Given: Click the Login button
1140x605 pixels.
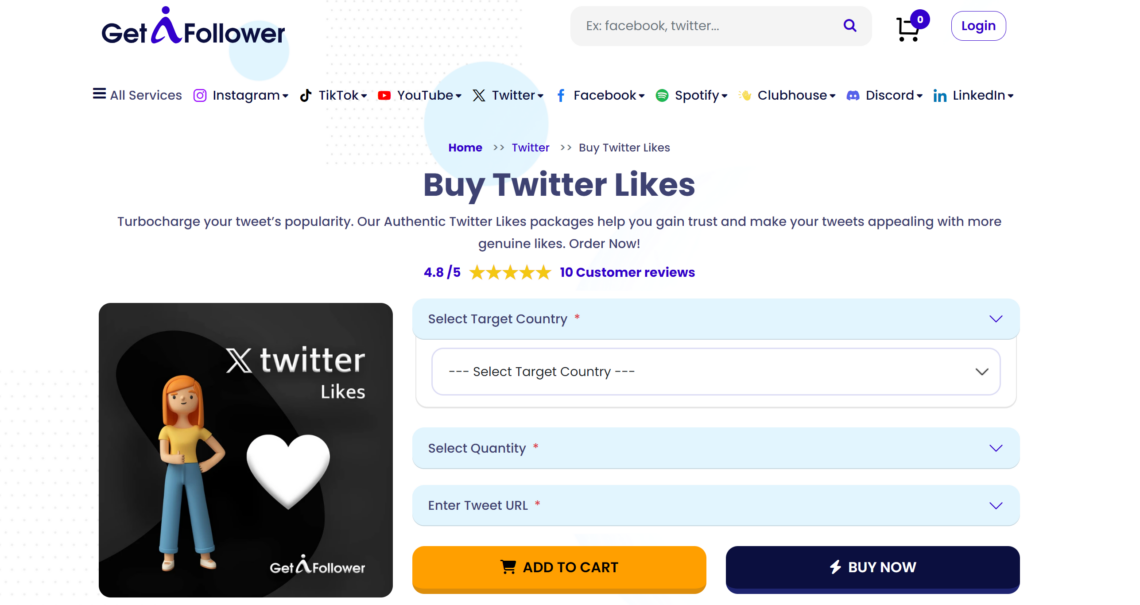Looking at the screenshot, I should [978, 26].
